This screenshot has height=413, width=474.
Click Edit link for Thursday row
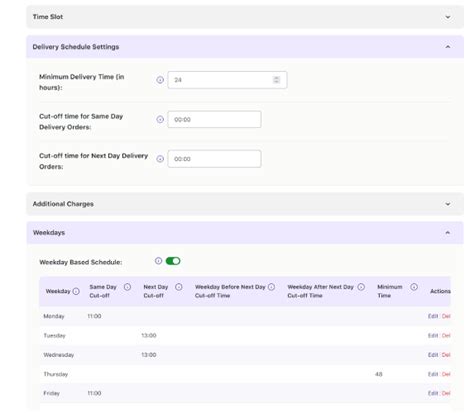[433, 374]
